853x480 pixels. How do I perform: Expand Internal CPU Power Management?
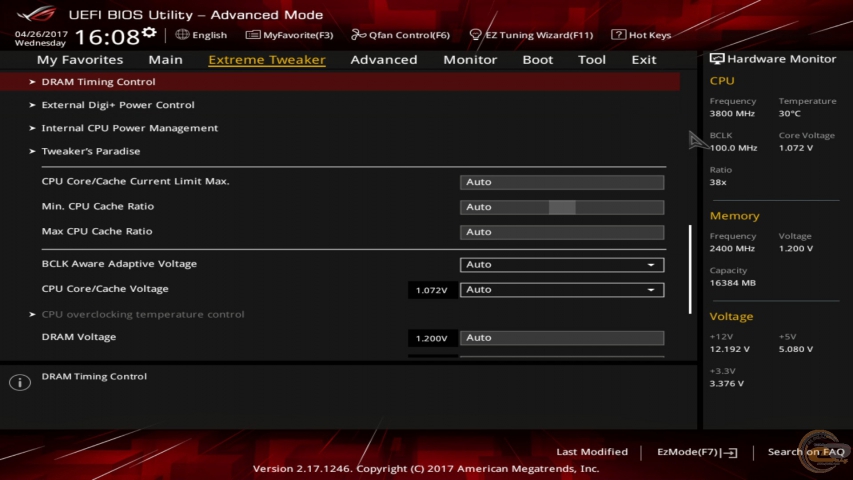[129, 128]
